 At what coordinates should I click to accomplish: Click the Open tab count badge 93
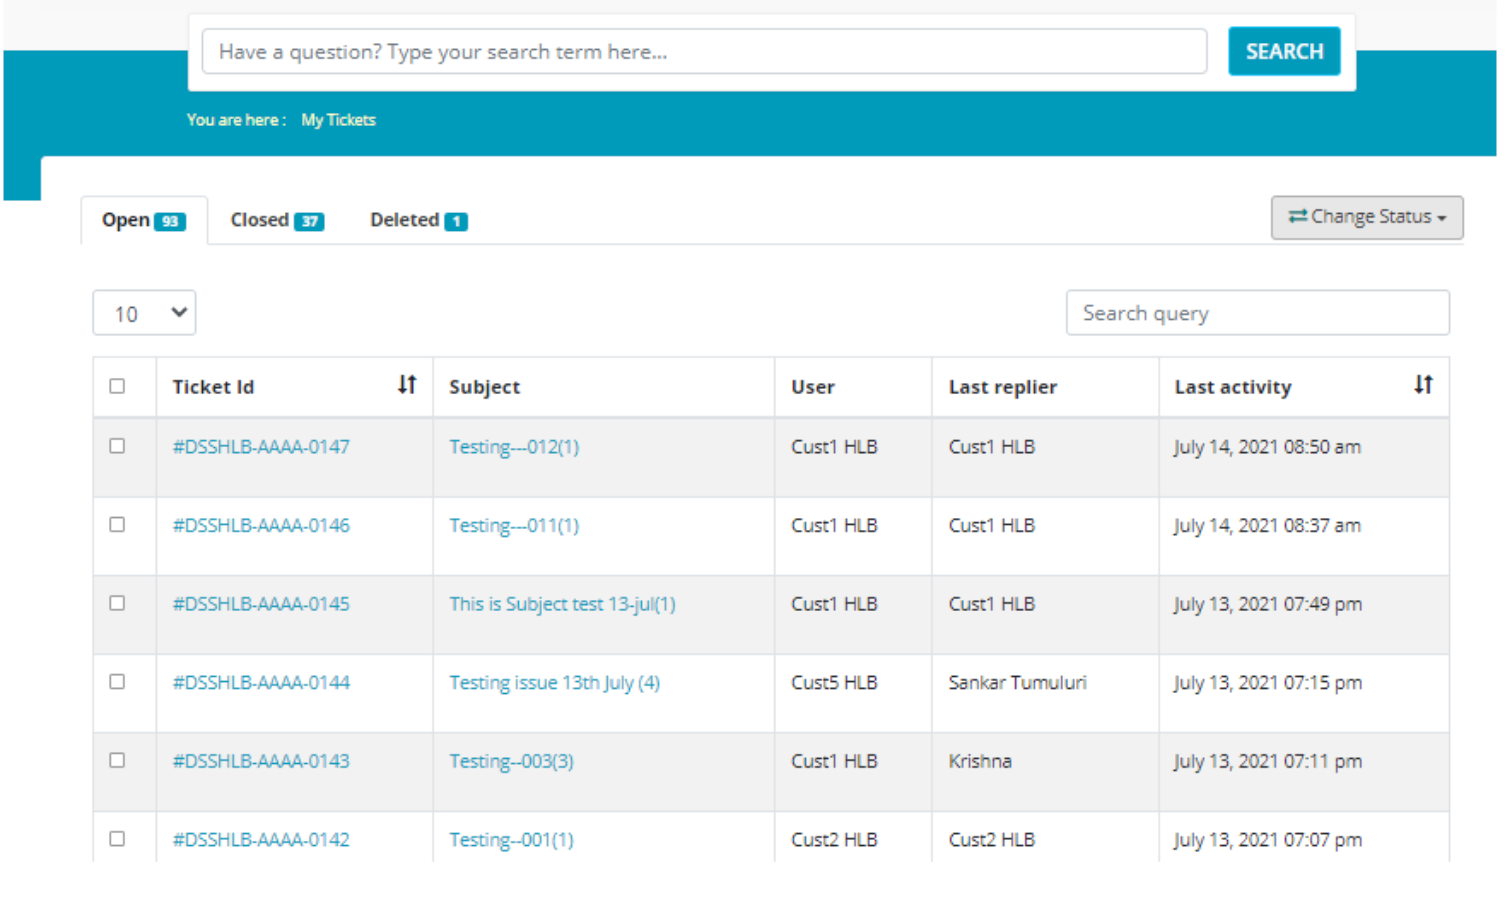point(170,222)
